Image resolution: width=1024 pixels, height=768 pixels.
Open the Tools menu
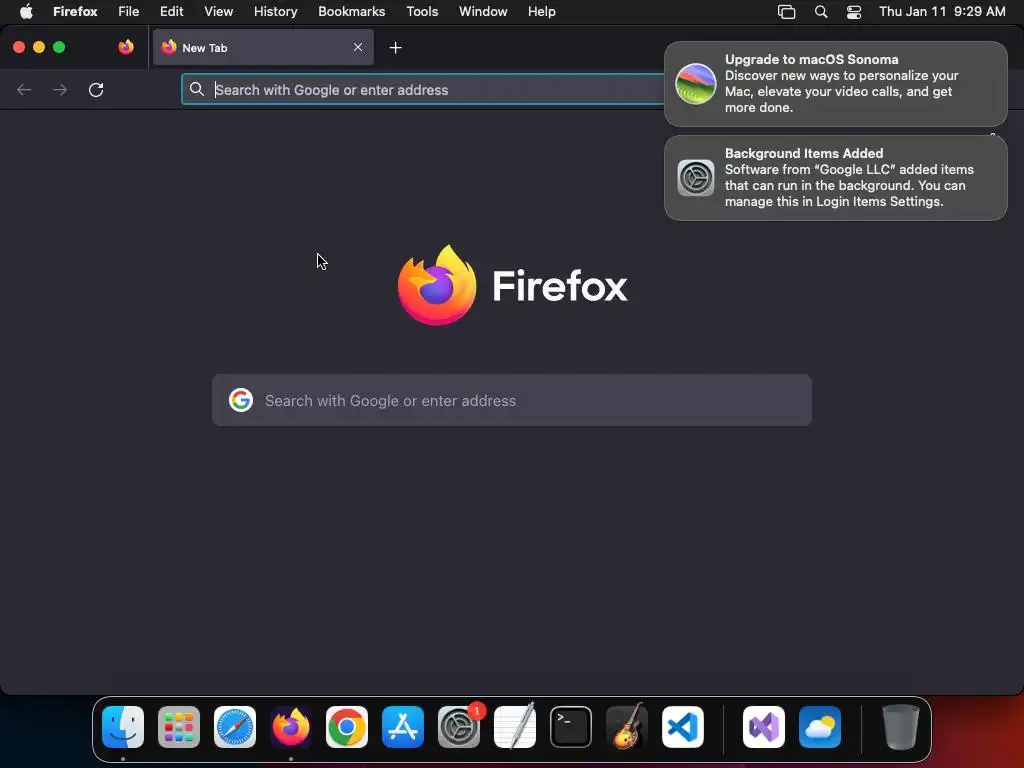tap(422, 11)
